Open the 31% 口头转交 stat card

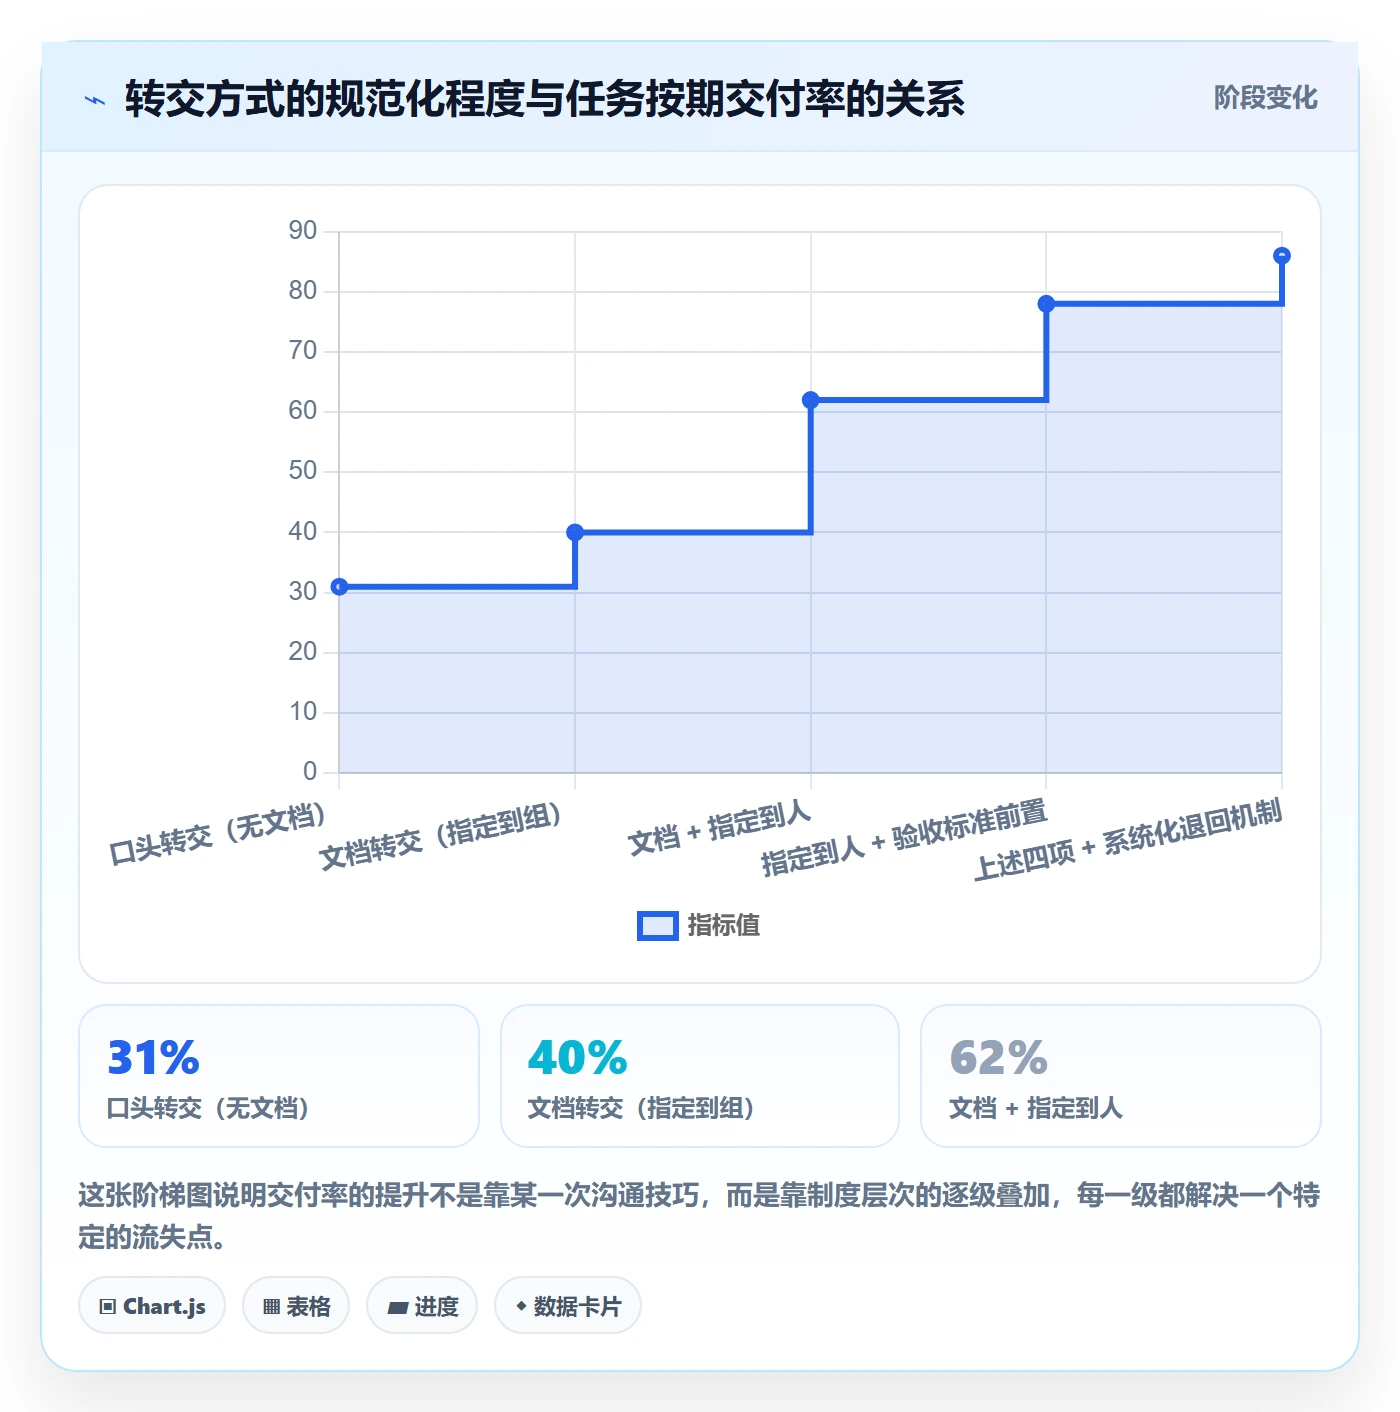coord(279,1076)
